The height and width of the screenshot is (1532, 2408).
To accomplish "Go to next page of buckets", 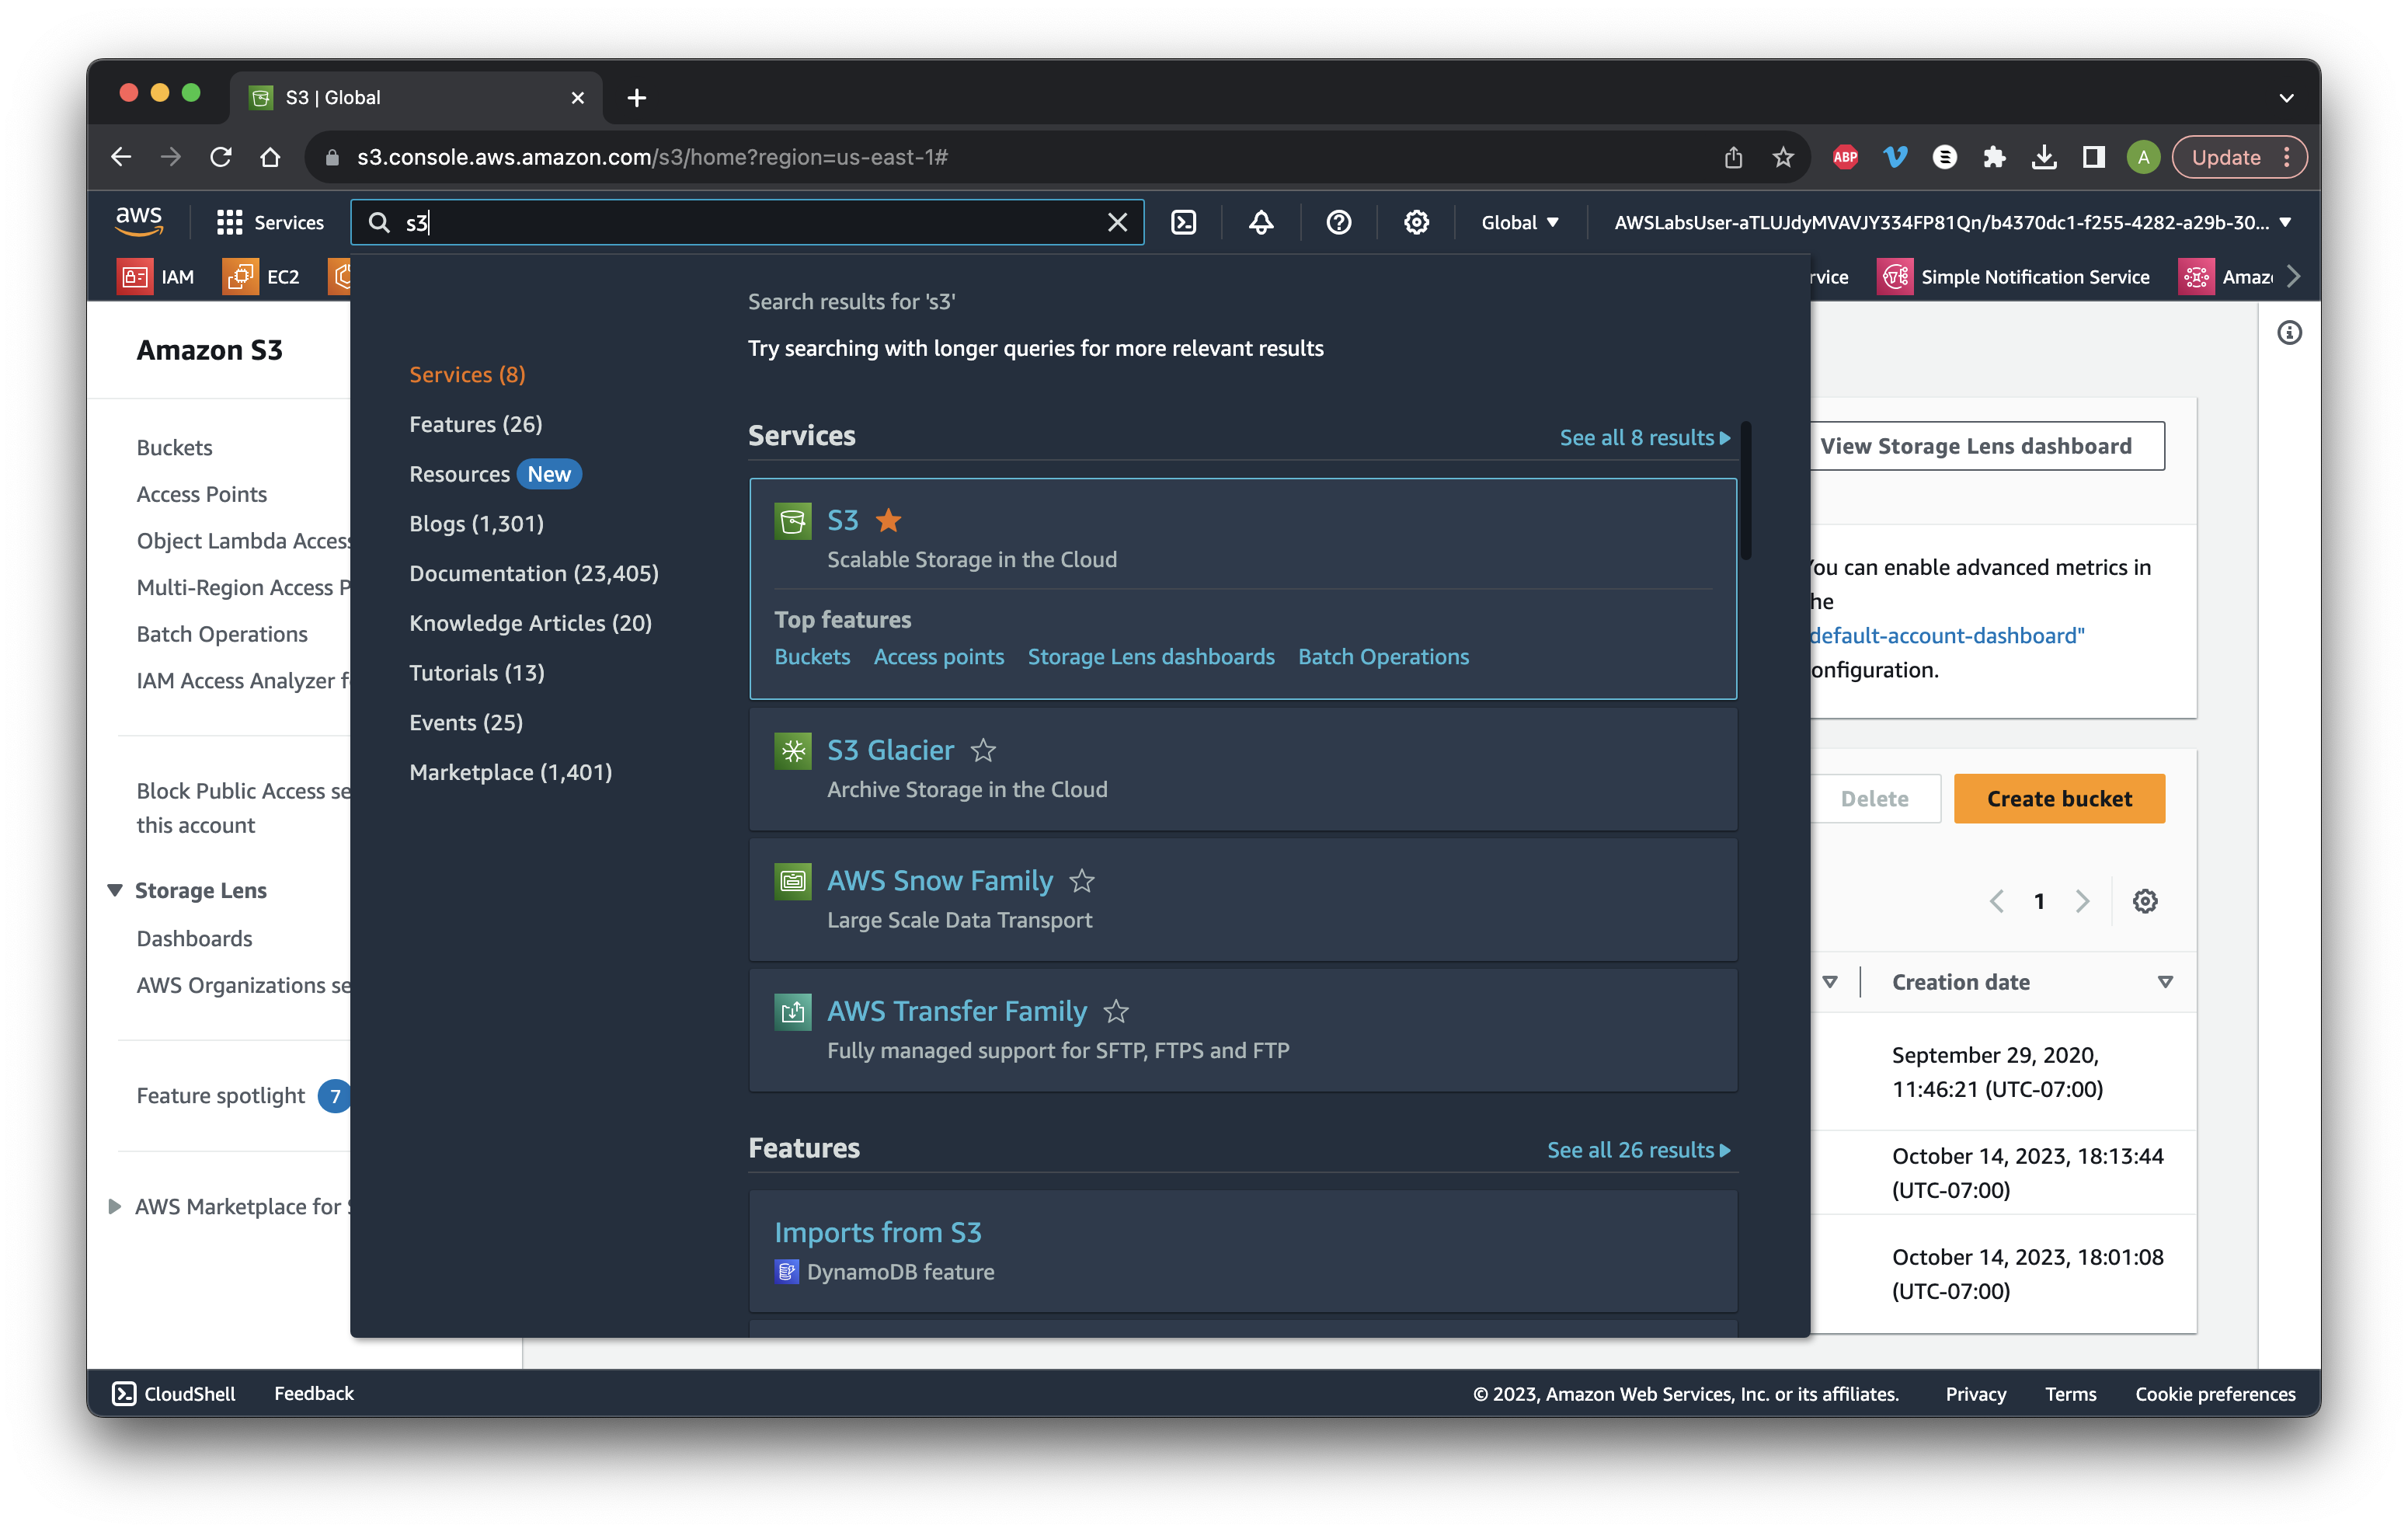I will coord(2082,901).
